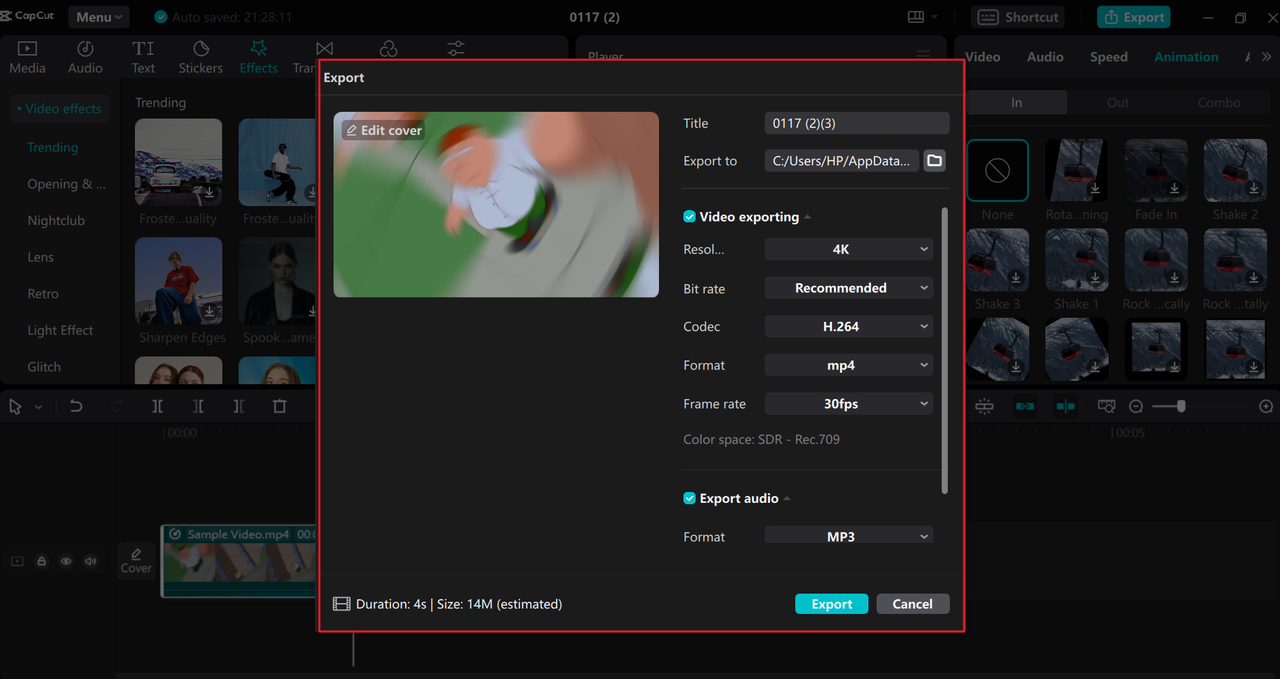Select the Retro effects category
Image resolution: width=1280 pixels, height=679 pixels.
click(43, 294)
